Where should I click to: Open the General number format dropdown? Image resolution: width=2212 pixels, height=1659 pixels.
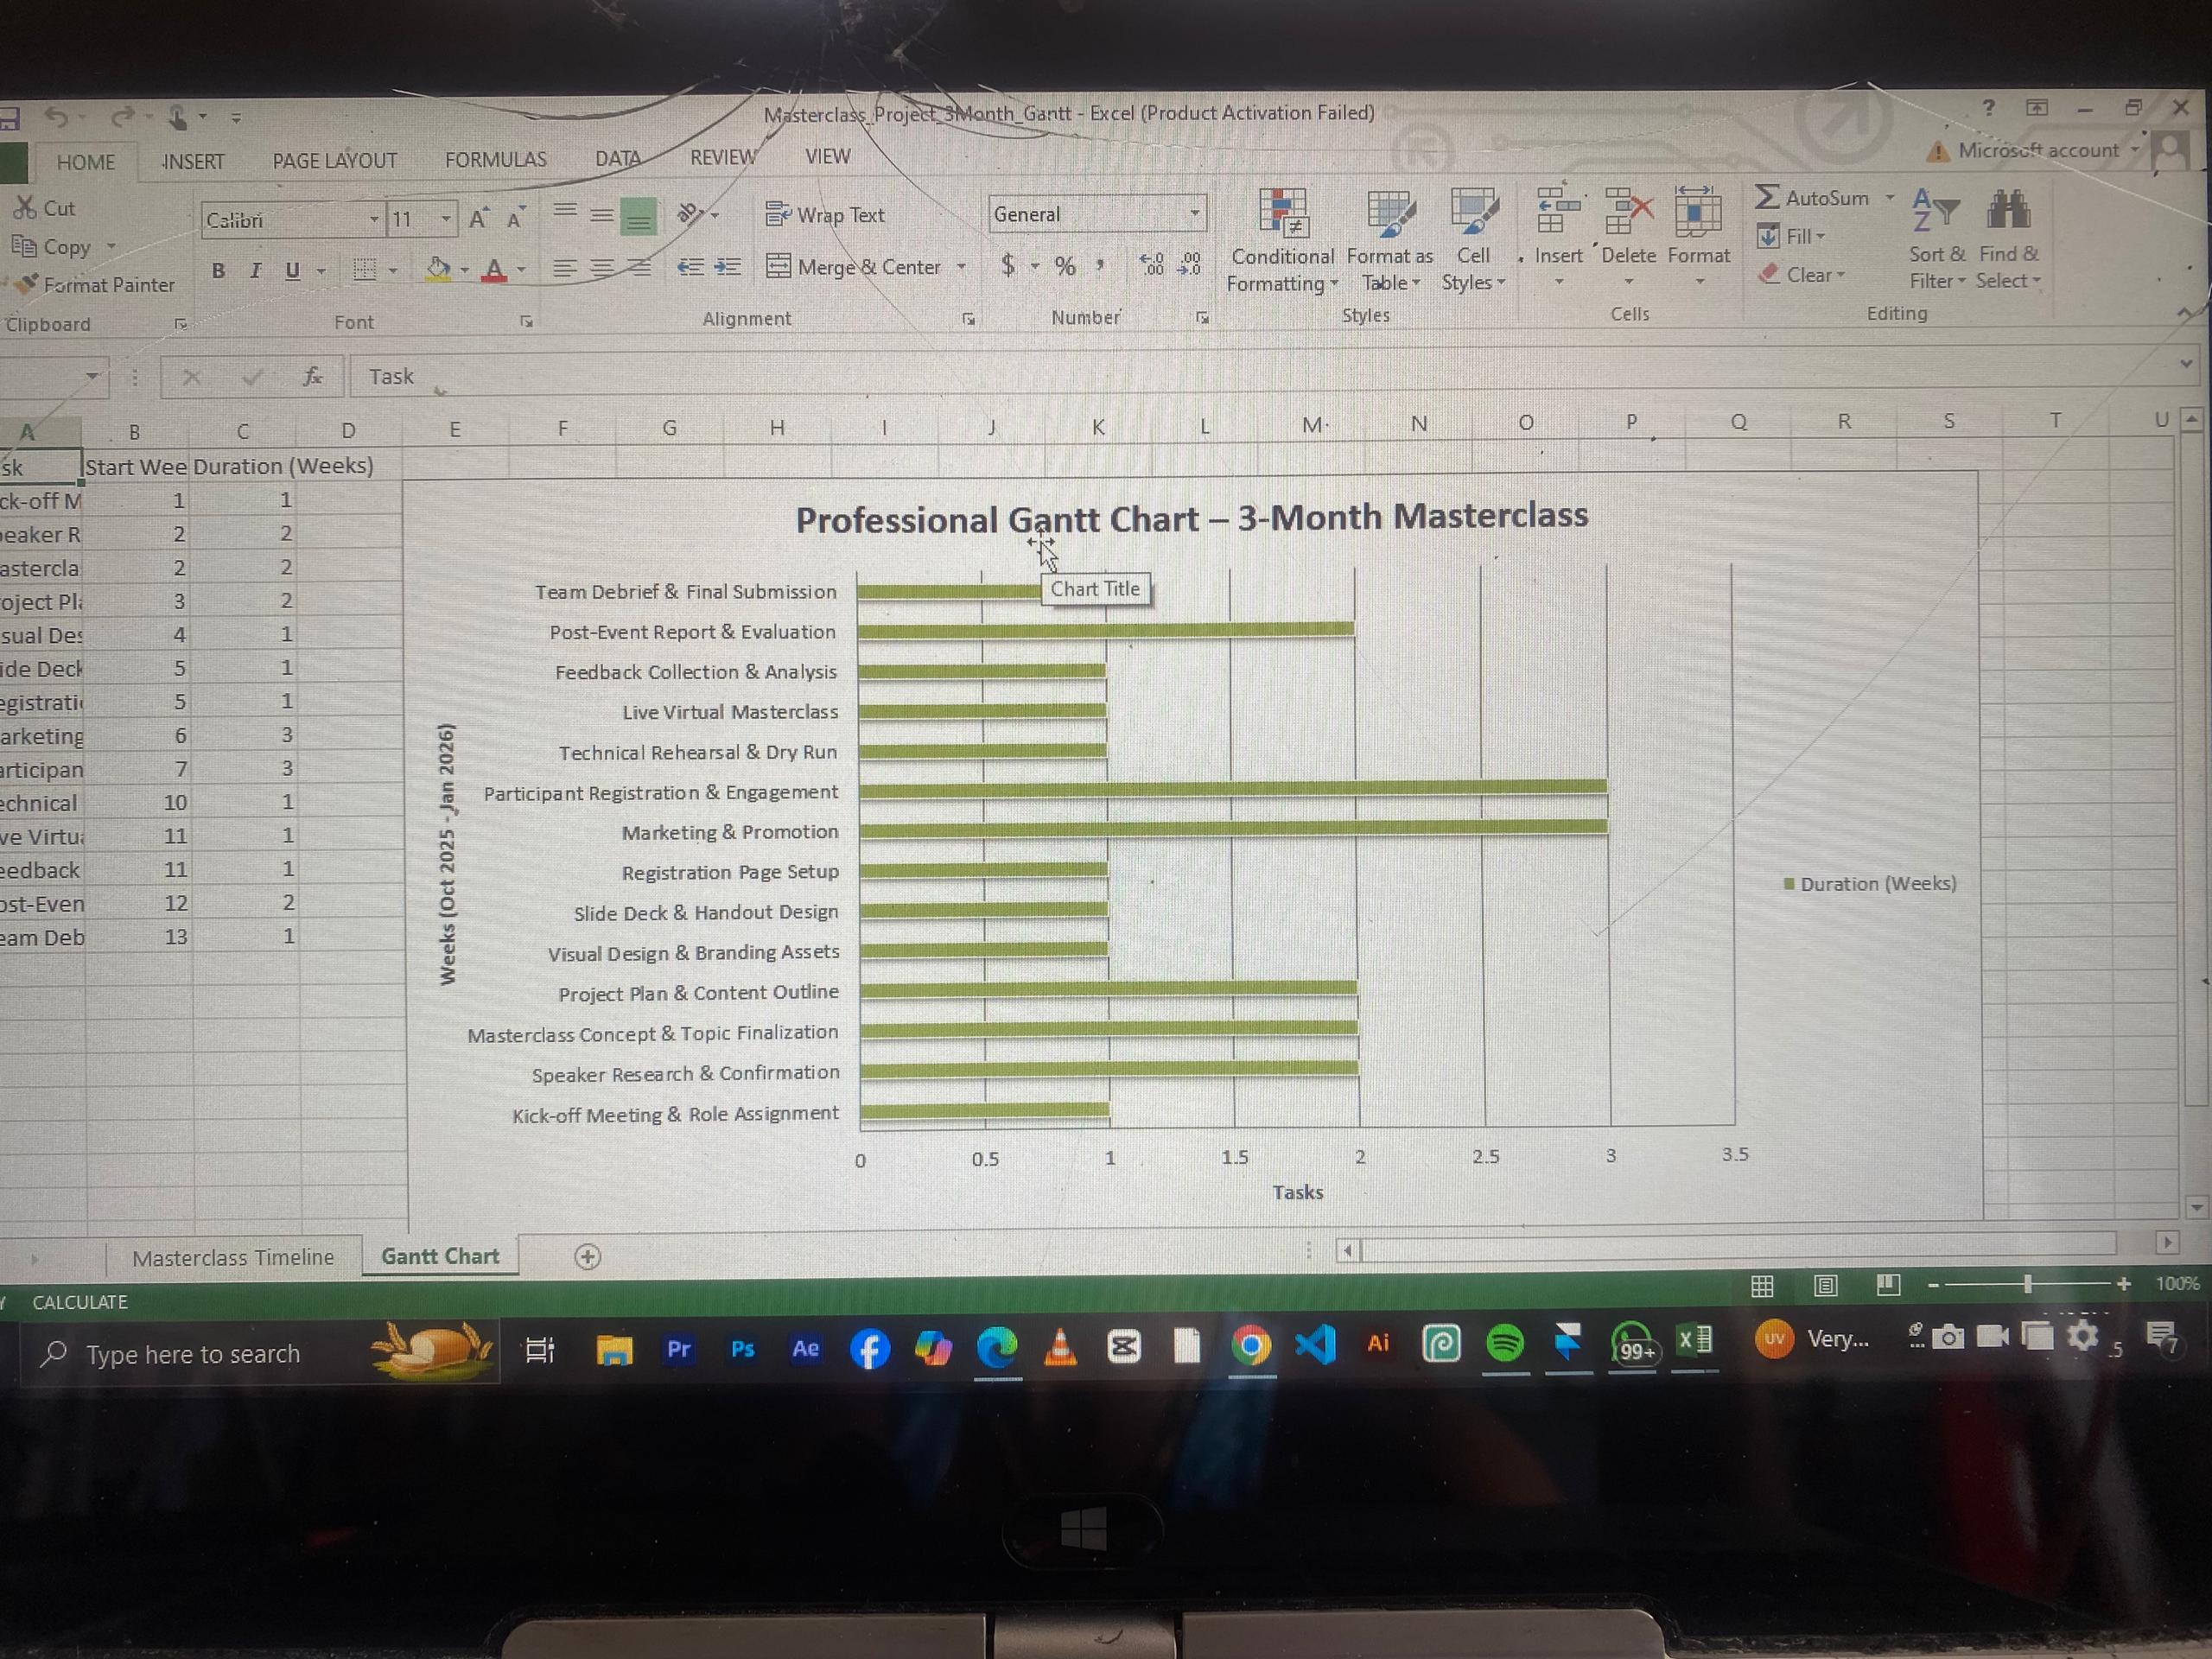pos(1194,213)
